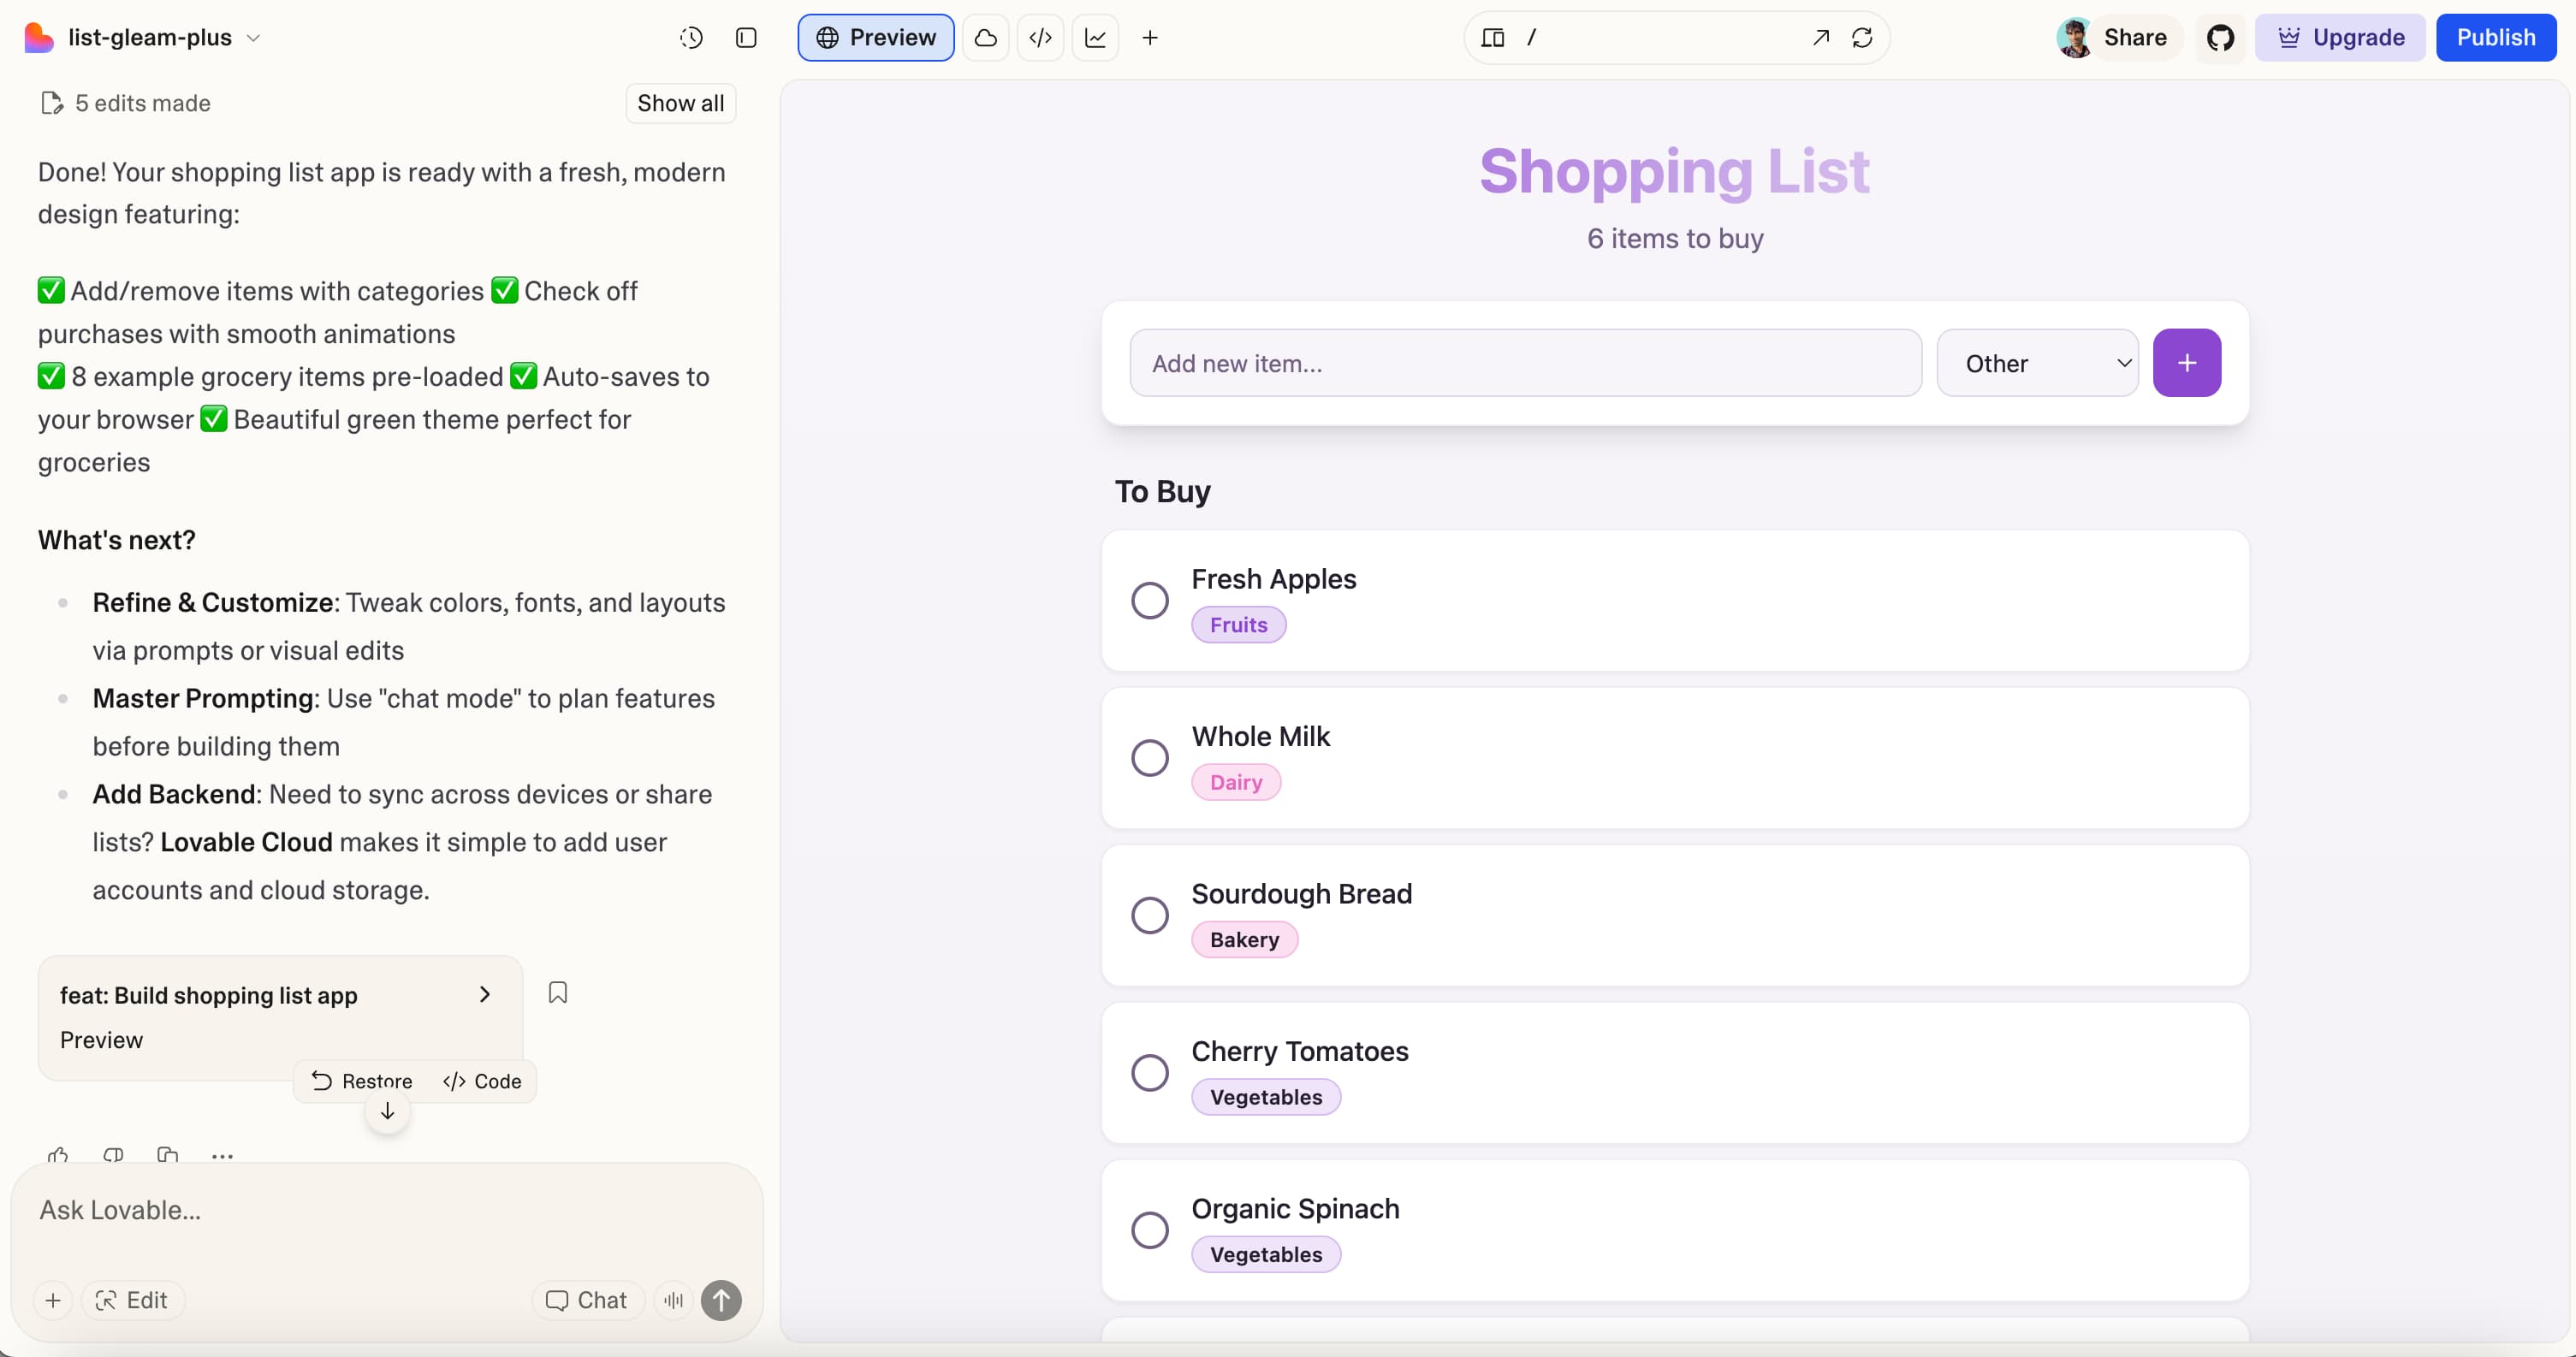Bookmark the shopping list app version
The image size is (2576, 1357).
point(558,992)
